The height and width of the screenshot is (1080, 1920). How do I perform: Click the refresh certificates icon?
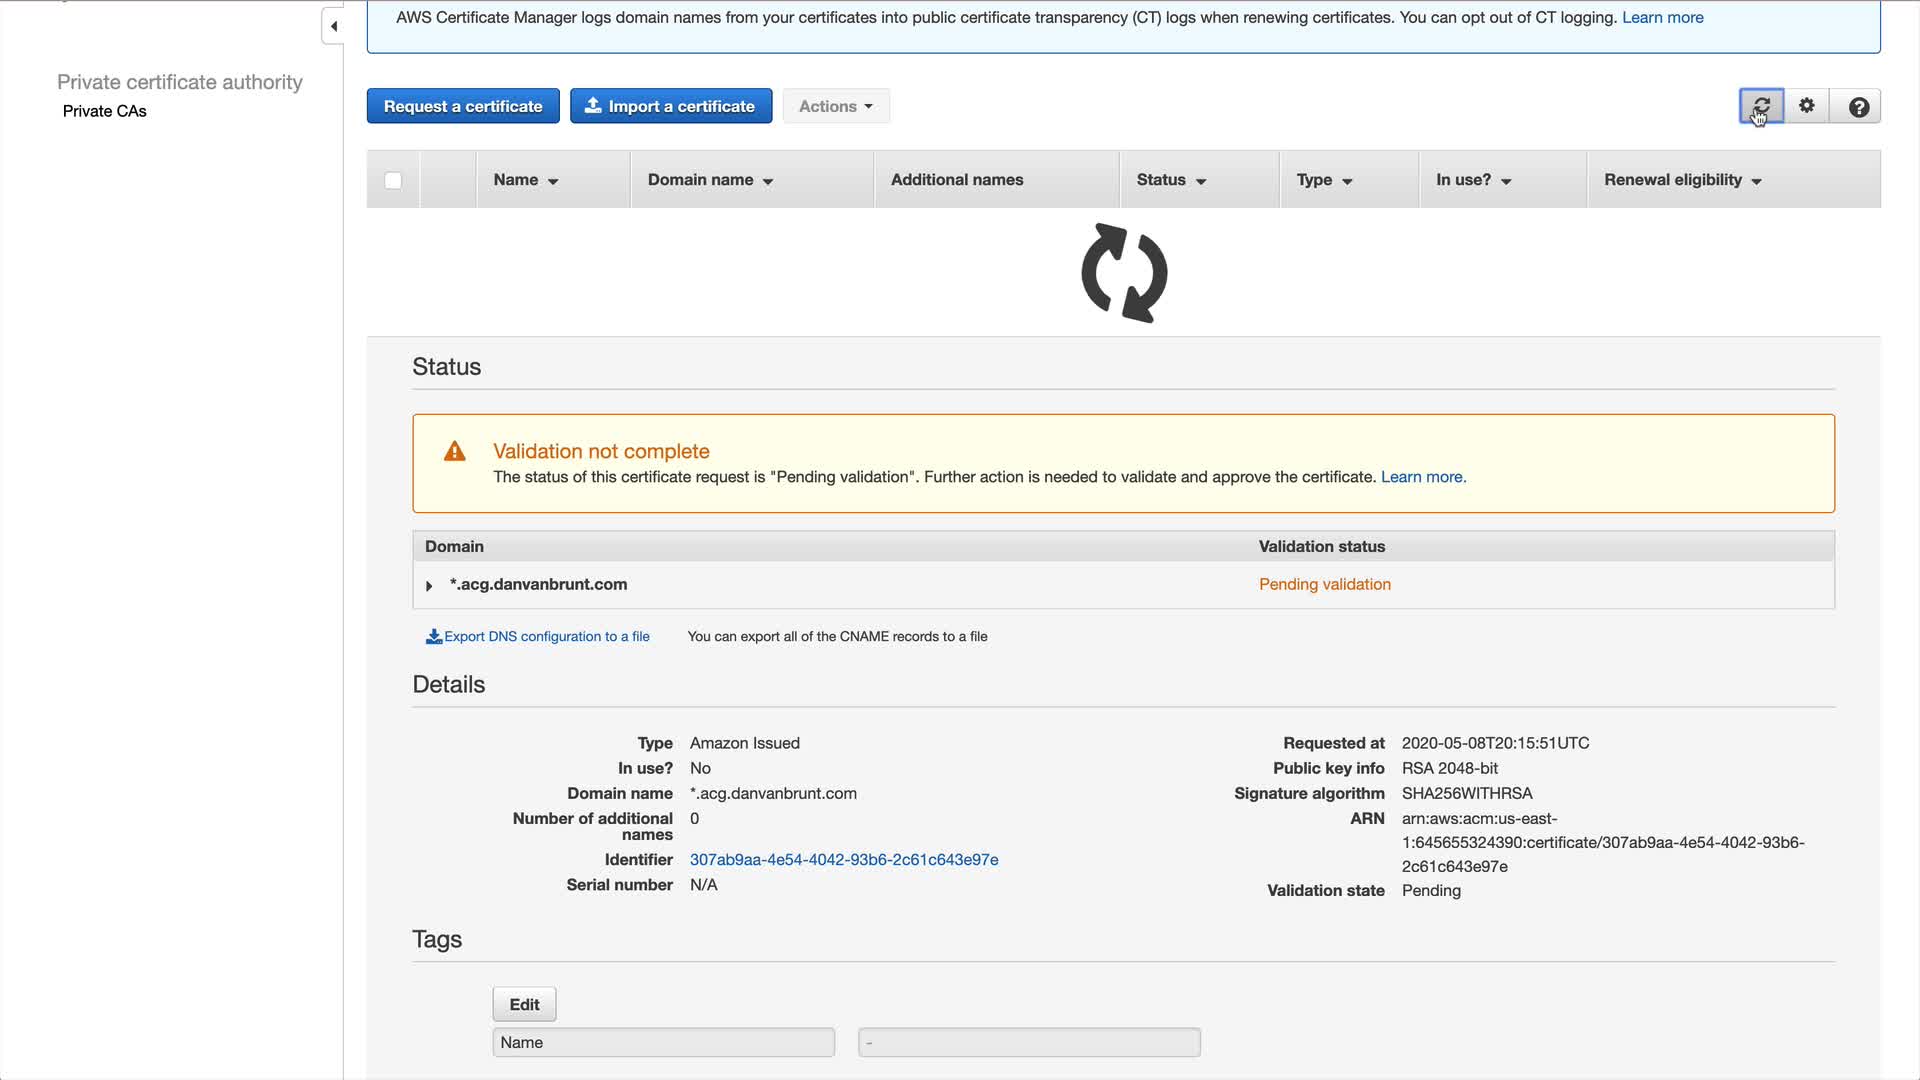pyautogui.click(x=1761, y=106)
